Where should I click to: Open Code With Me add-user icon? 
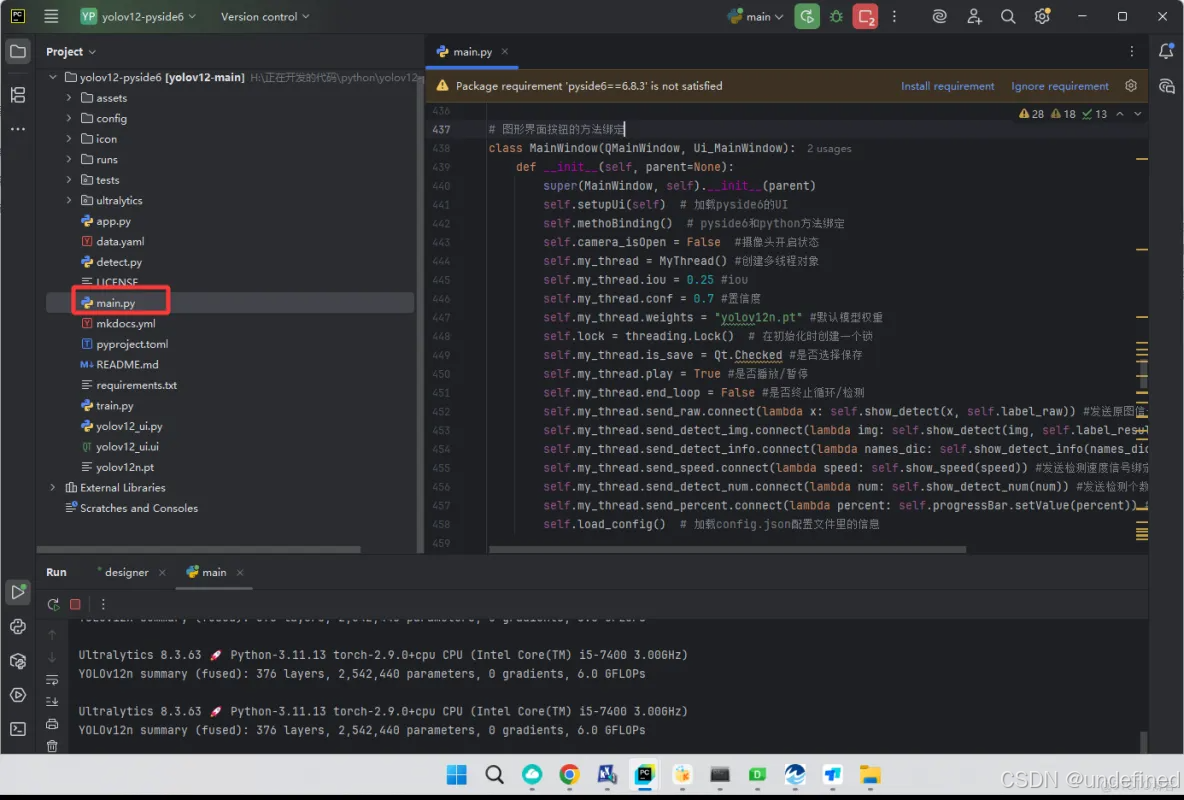pyautogui.click(x=974, y=16)
